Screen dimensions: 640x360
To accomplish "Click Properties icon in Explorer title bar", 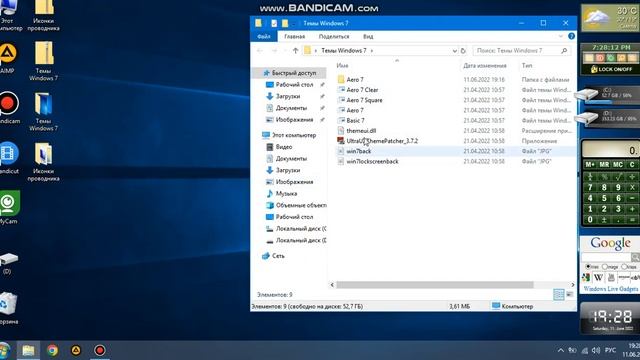I will tap(274, 23).
